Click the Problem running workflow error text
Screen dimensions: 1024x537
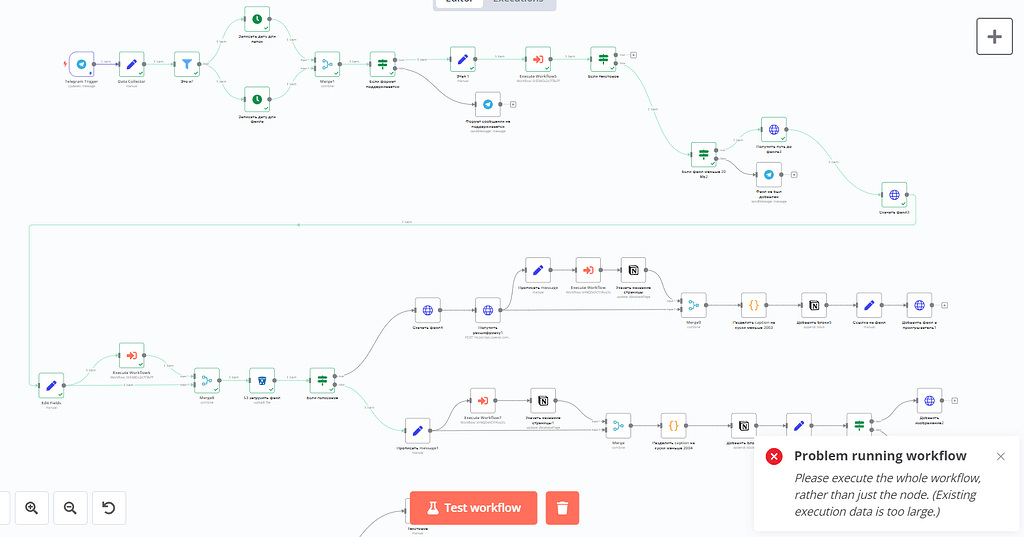click(880, 456)
